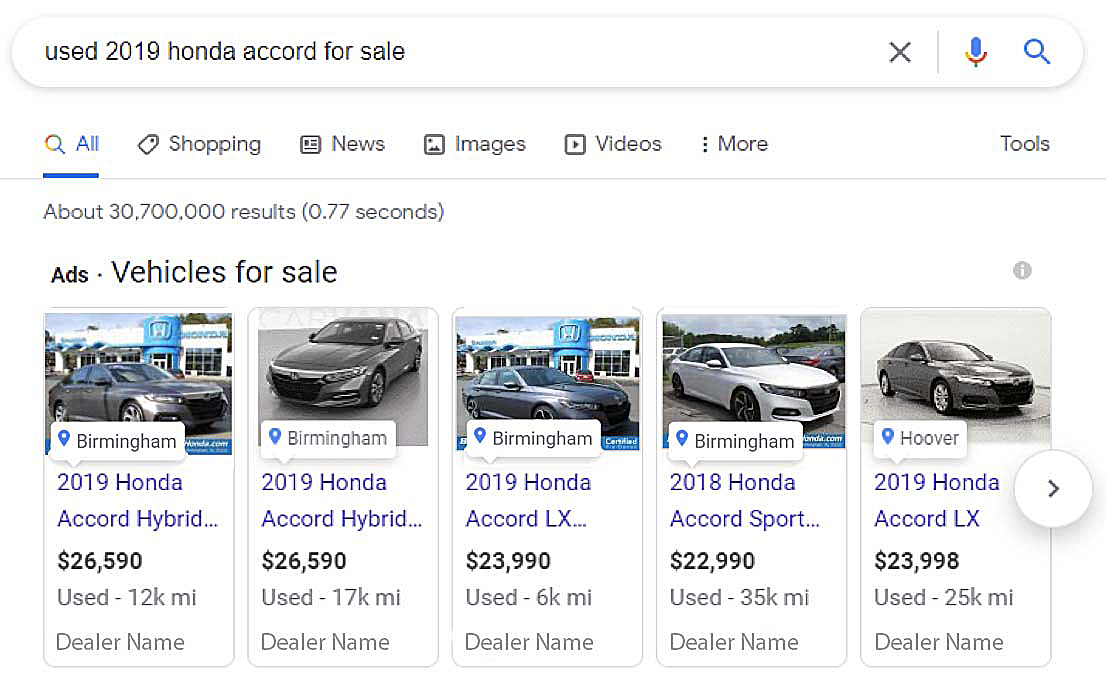Clear the search query with X icon
This screenshot has height=674, width=1106.
[x=900, y=52]
